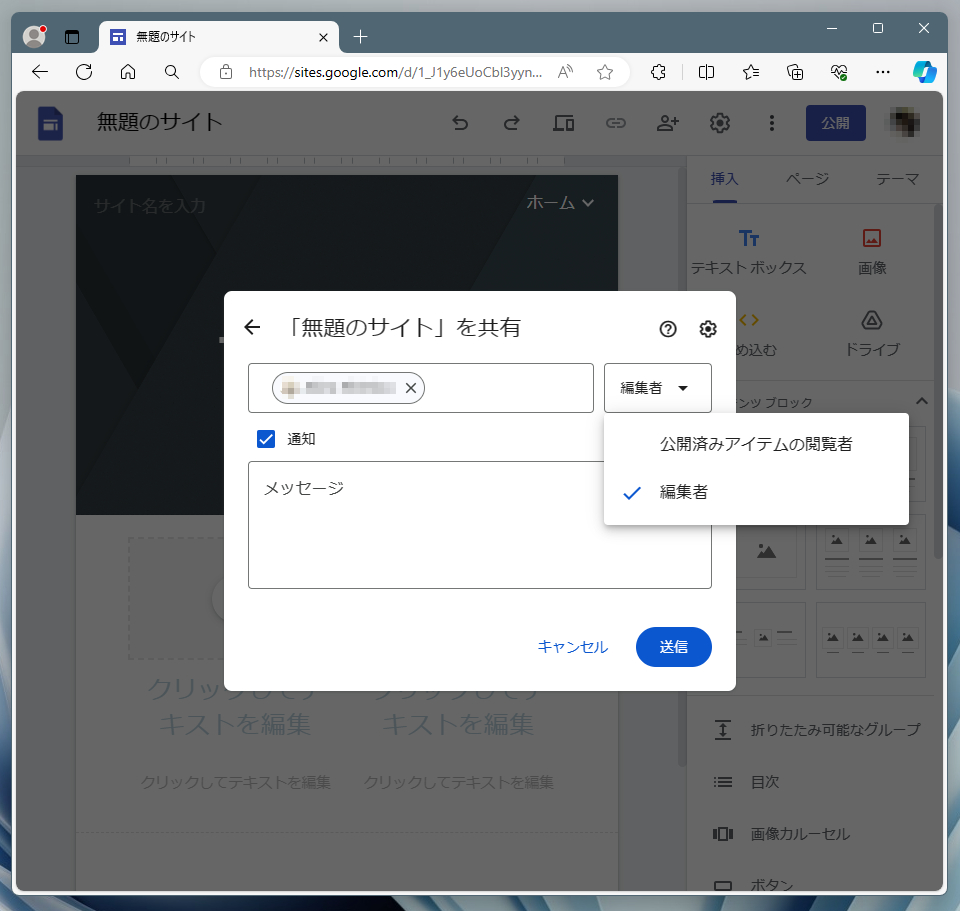Insert a 画像 from the panel
This screenshot has width=960, height=911.
click(872, 252)
